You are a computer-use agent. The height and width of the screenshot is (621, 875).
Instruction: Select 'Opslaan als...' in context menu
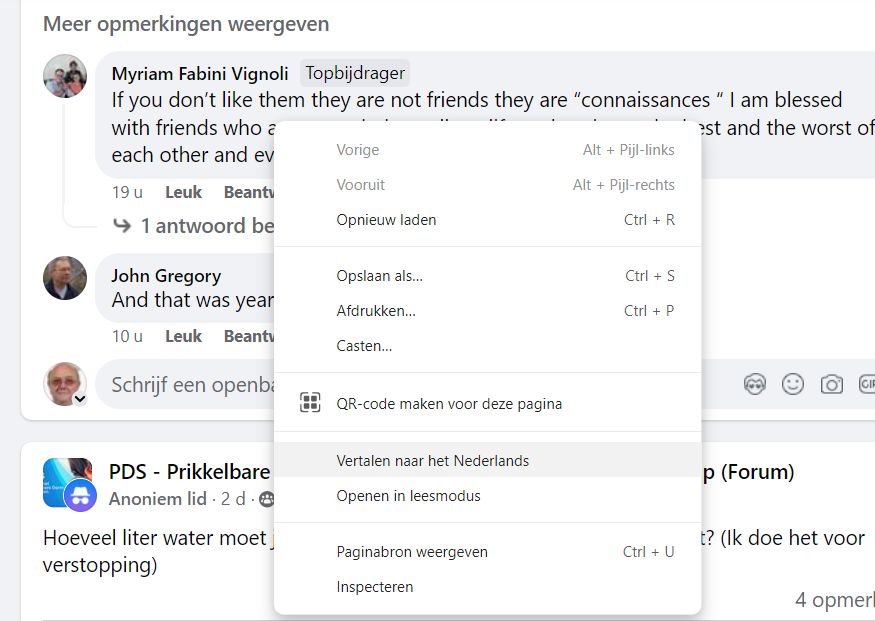380,276
